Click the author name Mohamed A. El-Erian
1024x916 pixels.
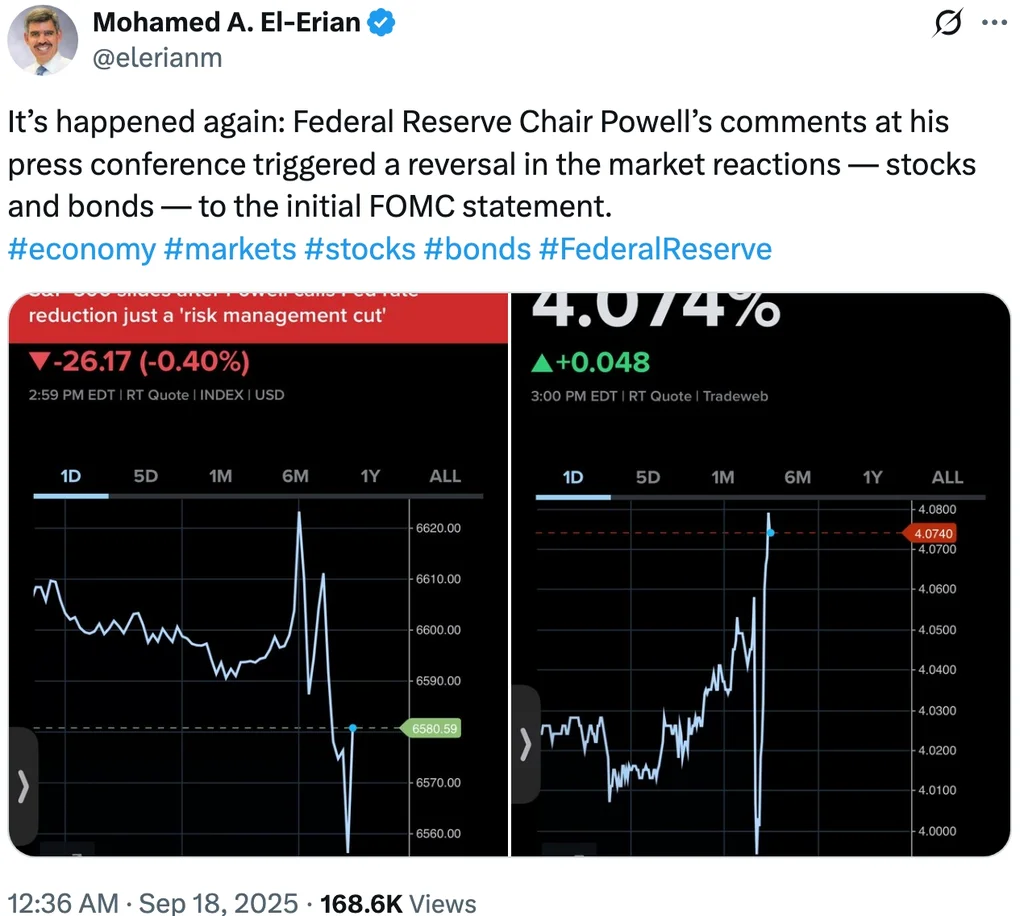click(226, 23)
